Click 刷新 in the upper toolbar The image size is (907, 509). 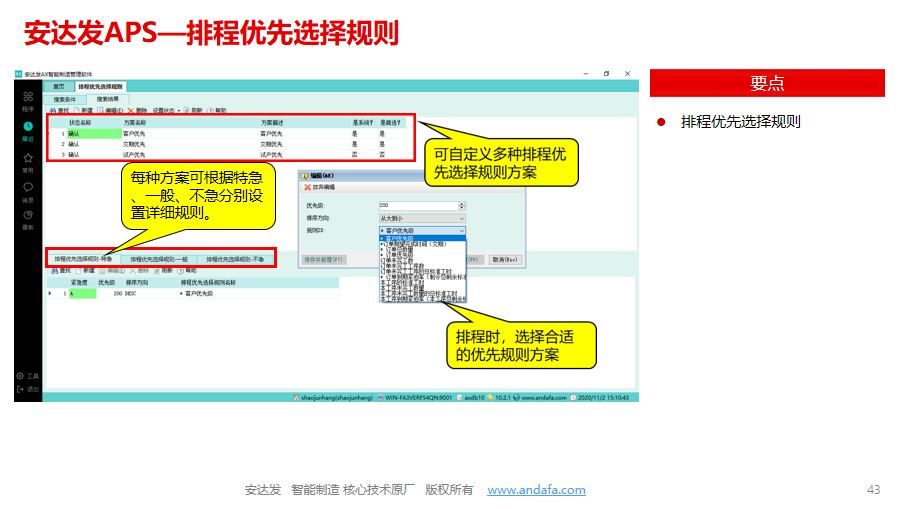click(193, 110)
